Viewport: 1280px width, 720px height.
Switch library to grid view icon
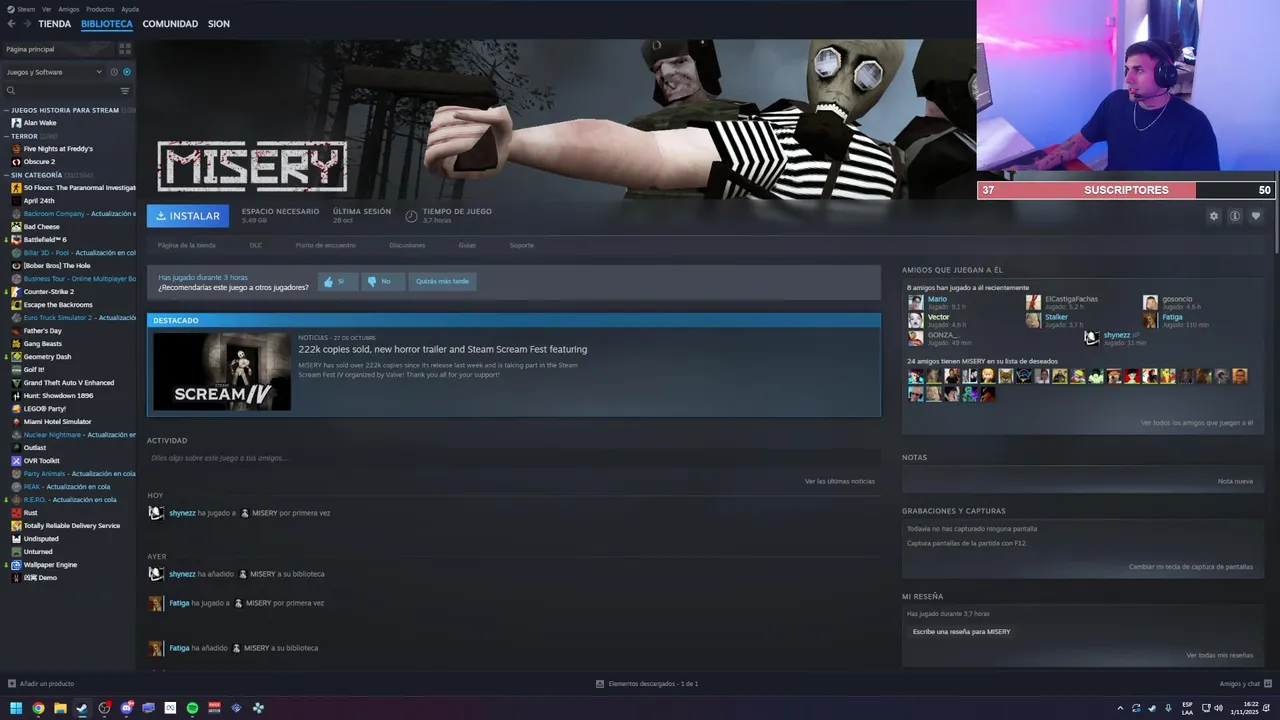click(125, 49)
